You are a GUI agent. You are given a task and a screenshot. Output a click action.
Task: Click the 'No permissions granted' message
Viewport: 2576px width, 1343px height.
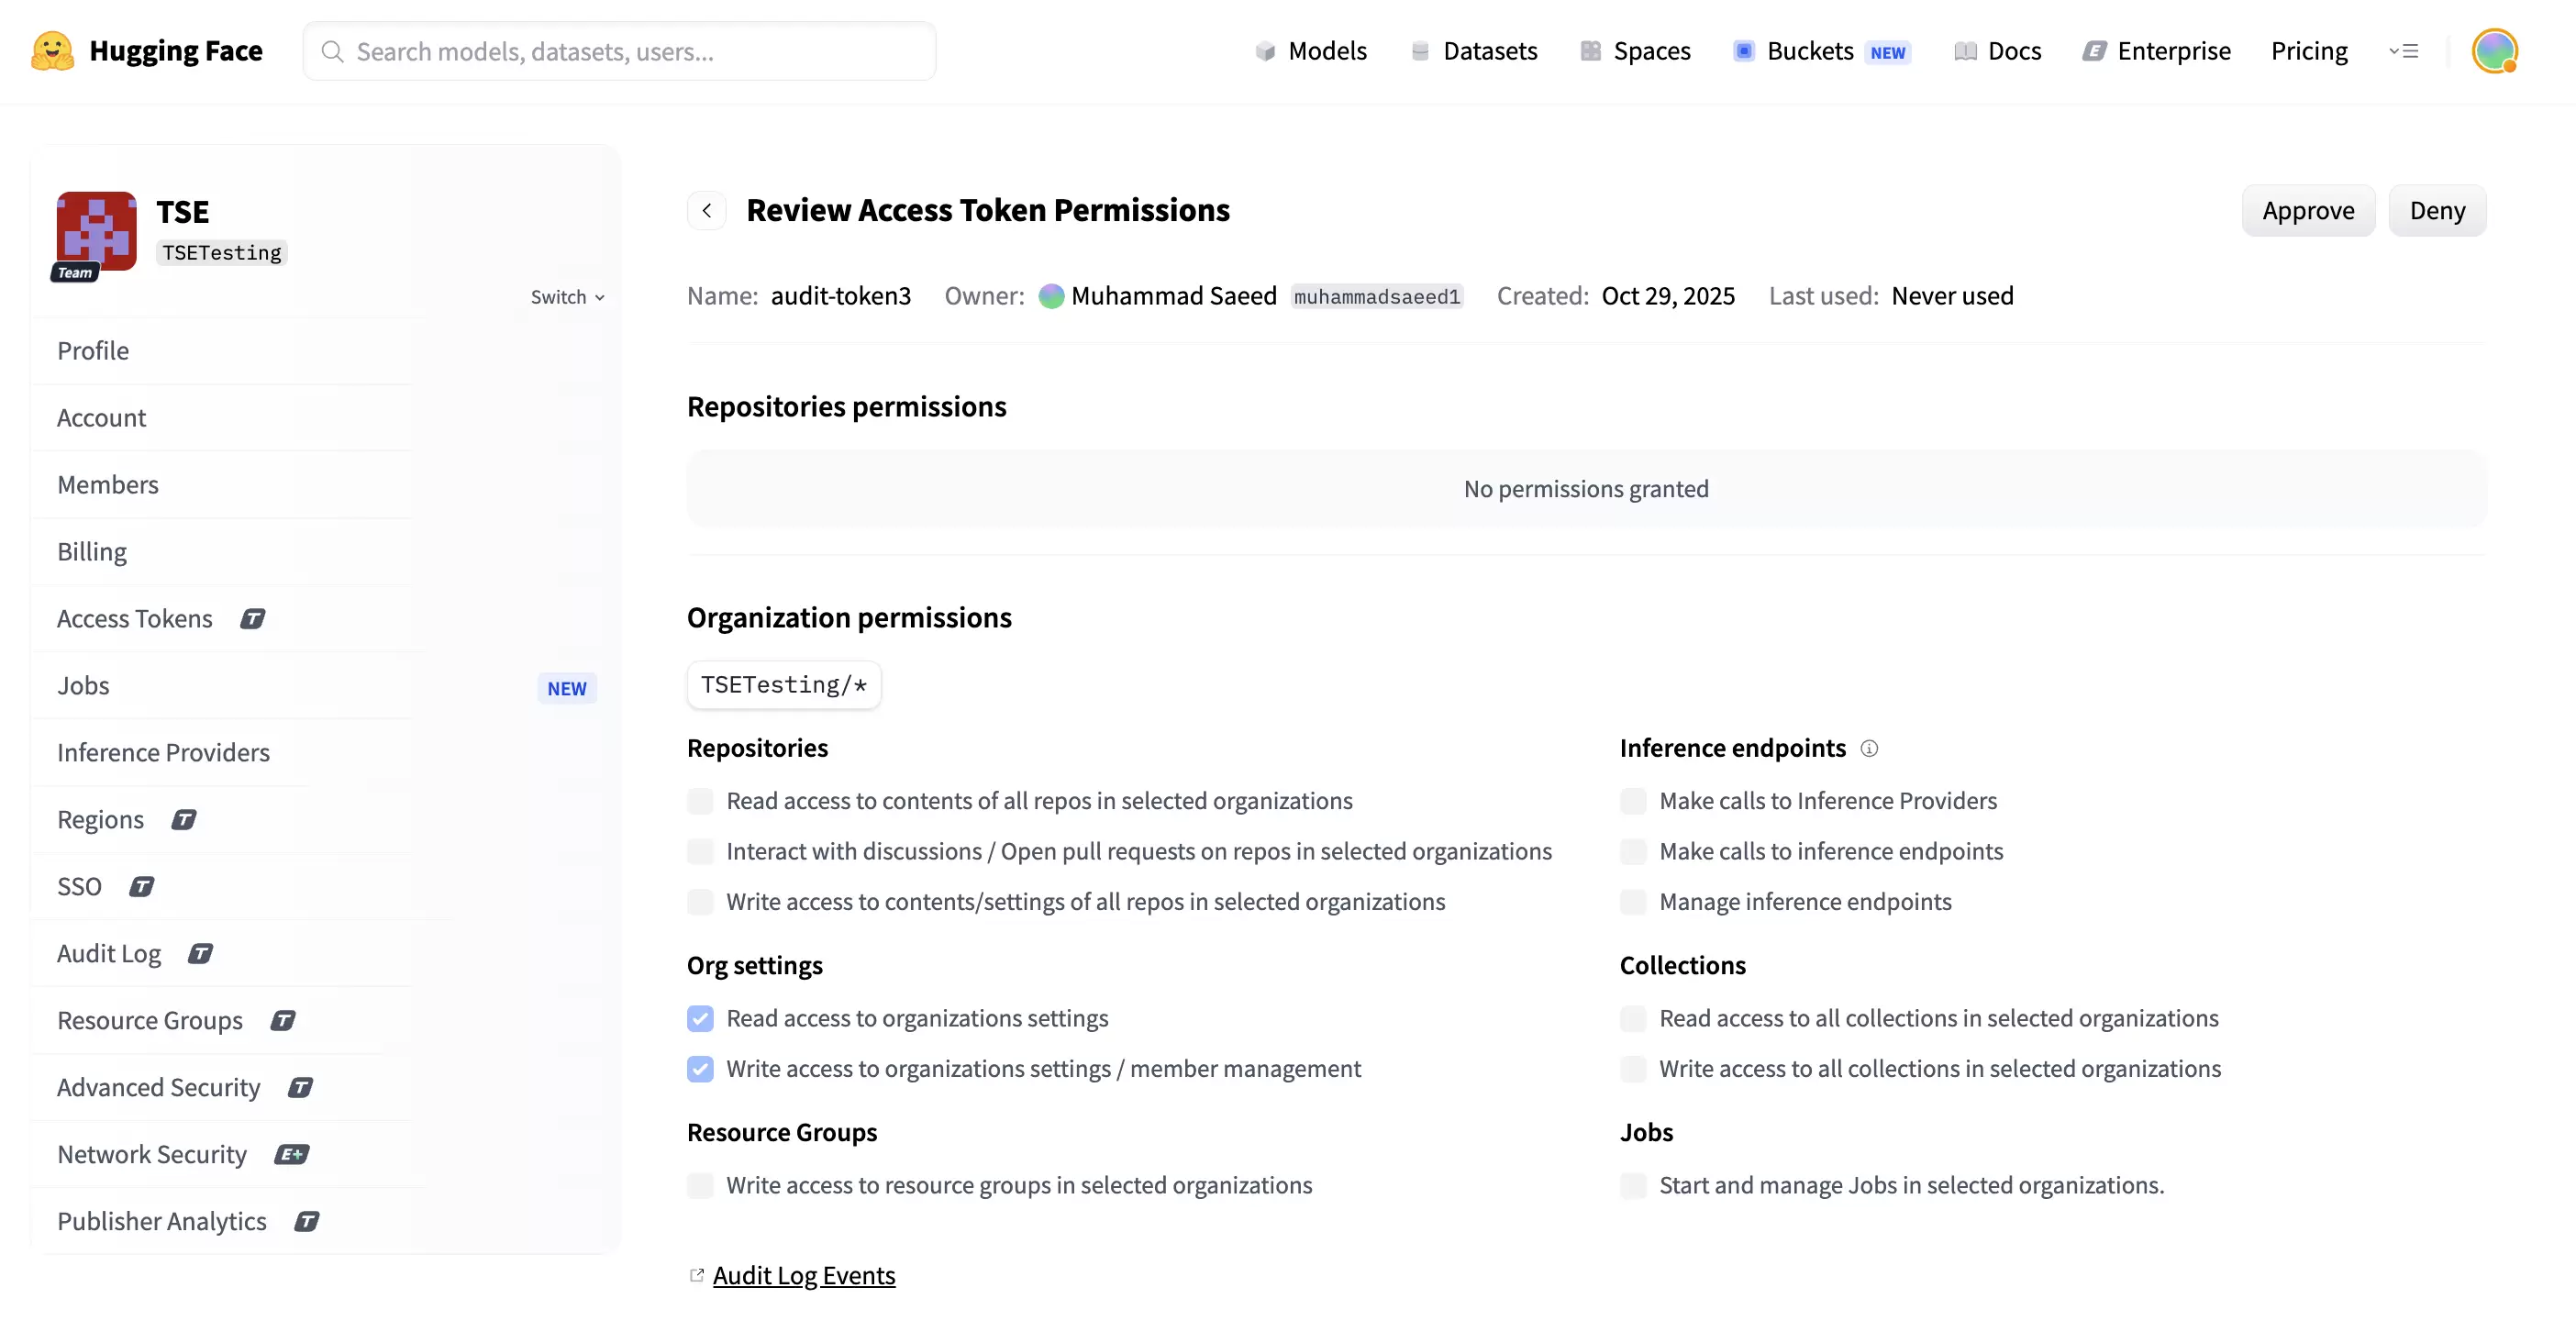coord(1586,489)
